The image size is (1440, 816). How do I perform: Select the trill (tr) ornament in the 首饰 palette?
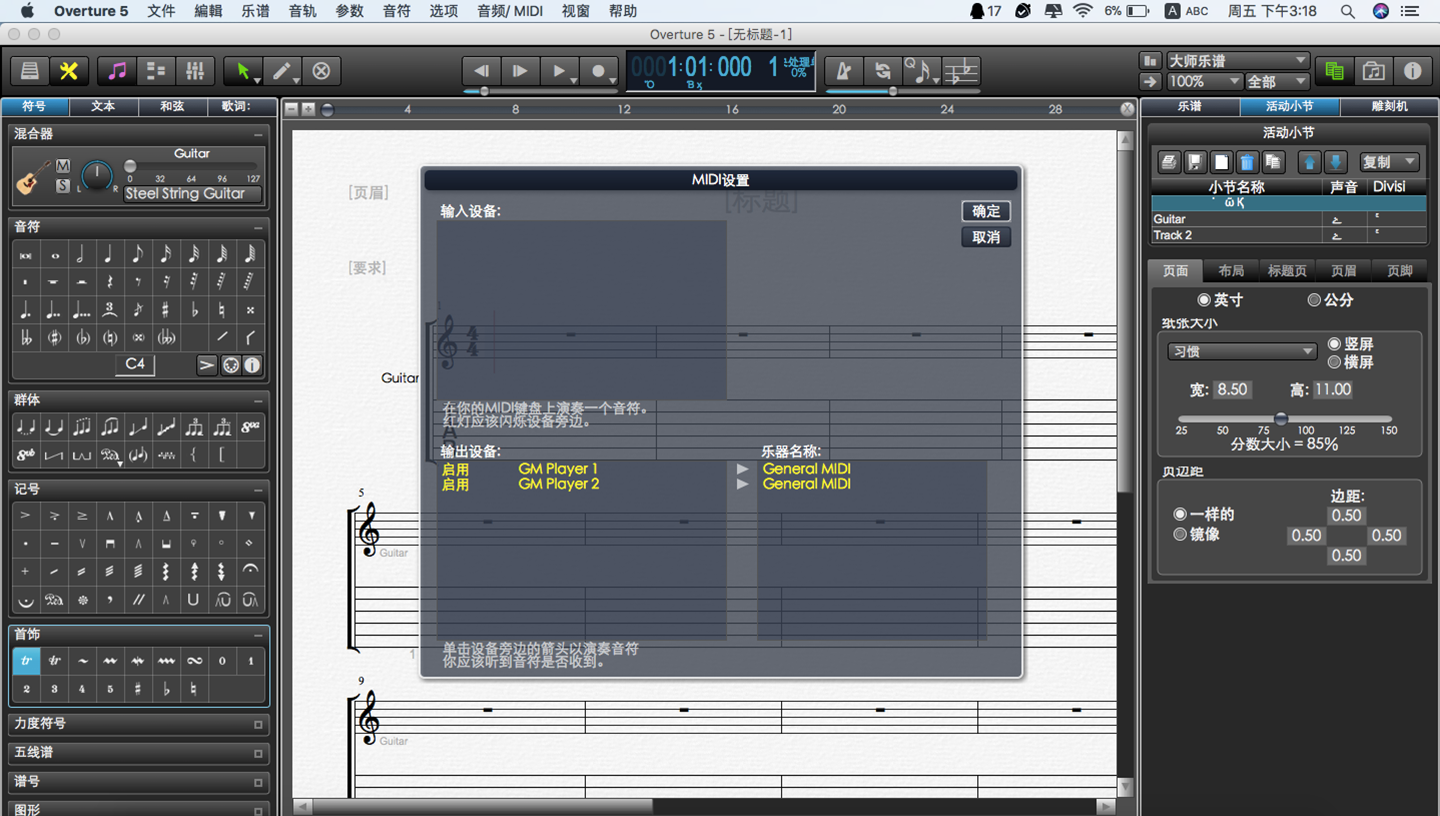click(x=26, y=661)
